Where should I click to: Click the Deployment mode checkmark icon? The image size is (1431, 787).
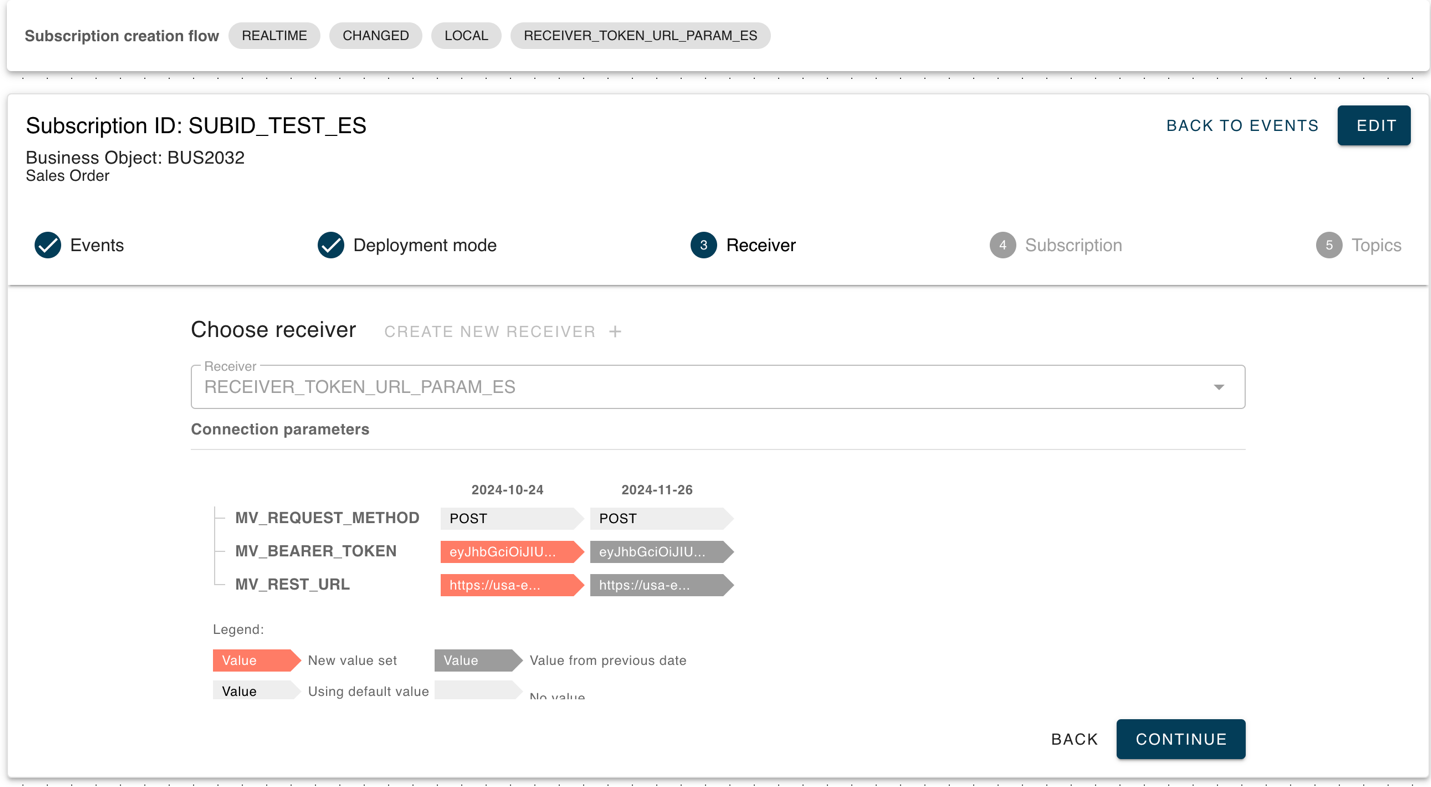pyautogui.click(x=331, y=245)
